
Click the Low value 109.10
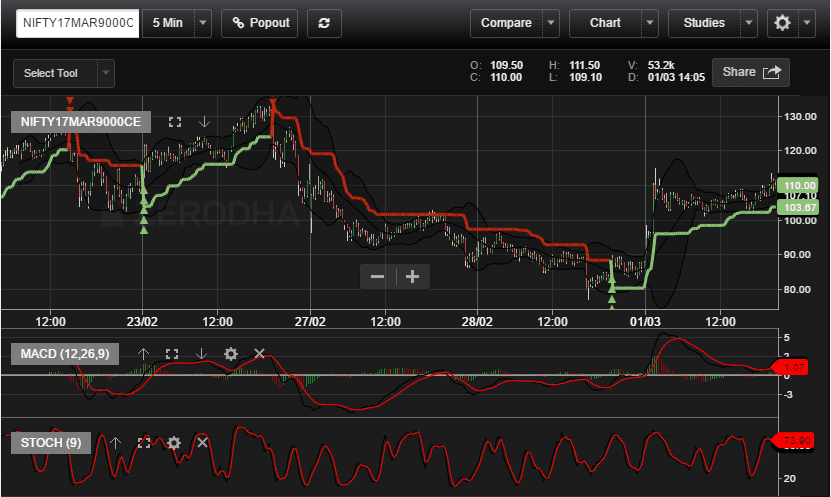click(586, 77)
